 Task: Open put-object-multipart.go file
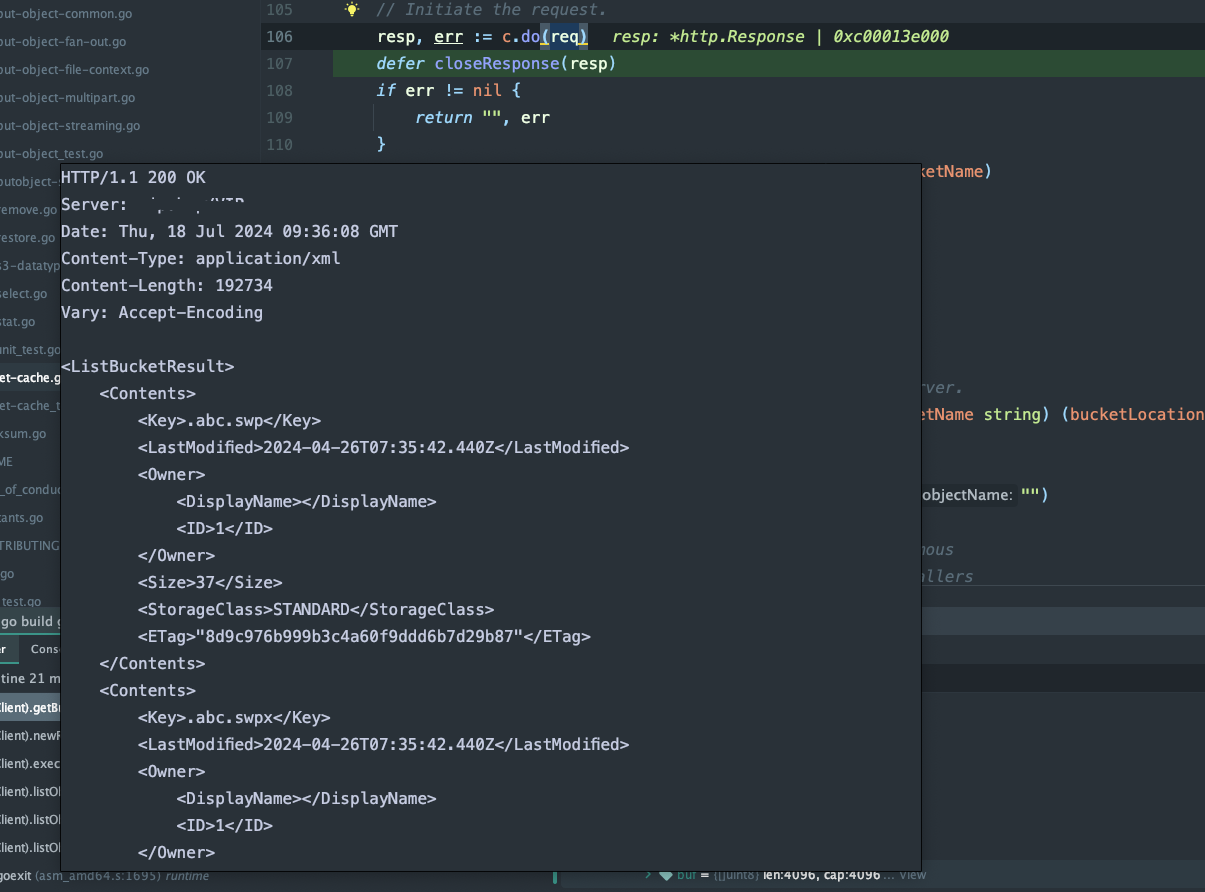click(67, 98)
